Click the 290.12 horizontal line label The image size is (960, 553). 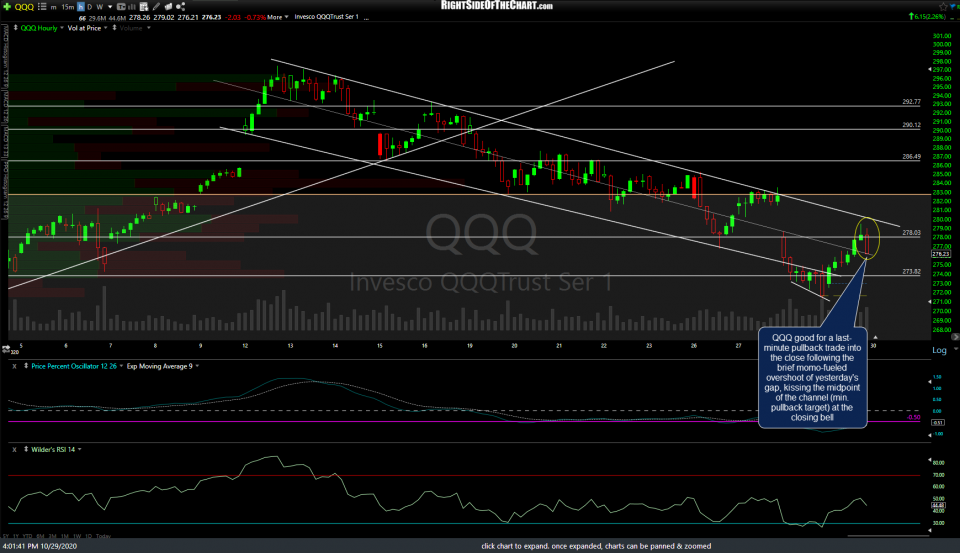coord(911,125)
